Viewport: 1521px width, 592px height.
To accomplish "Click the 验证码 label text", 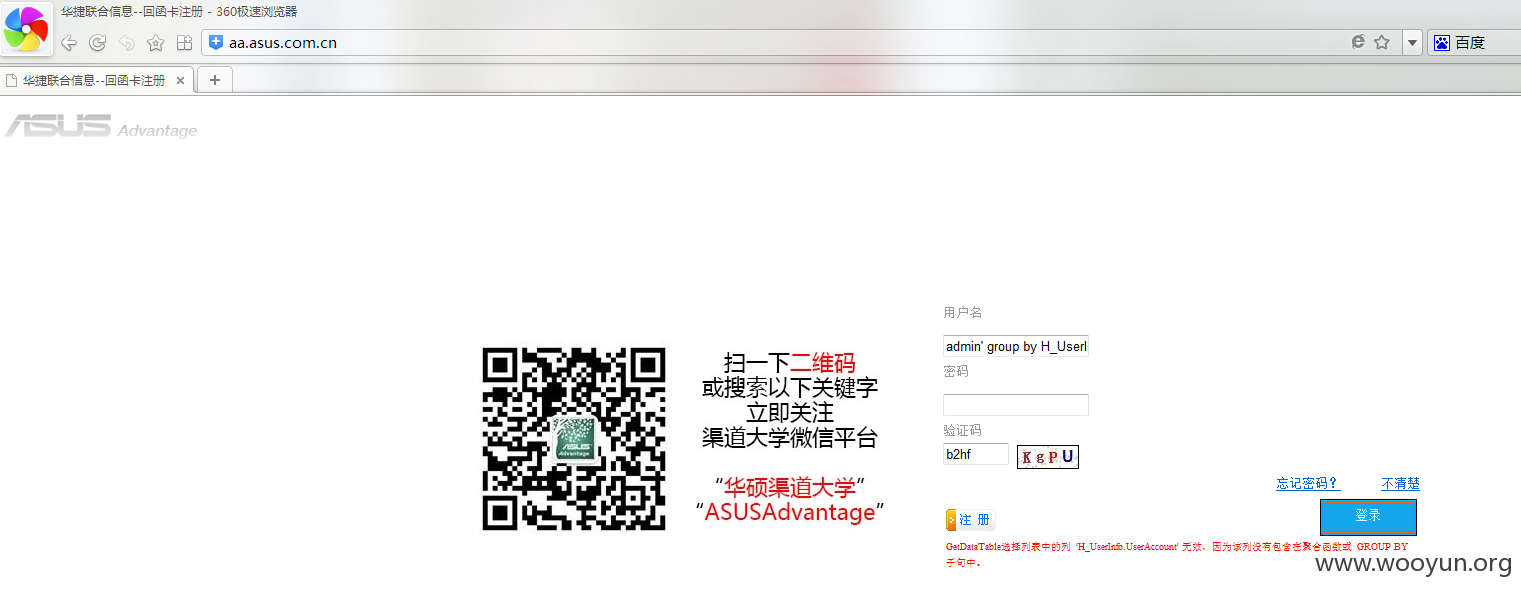I will 963,431.
